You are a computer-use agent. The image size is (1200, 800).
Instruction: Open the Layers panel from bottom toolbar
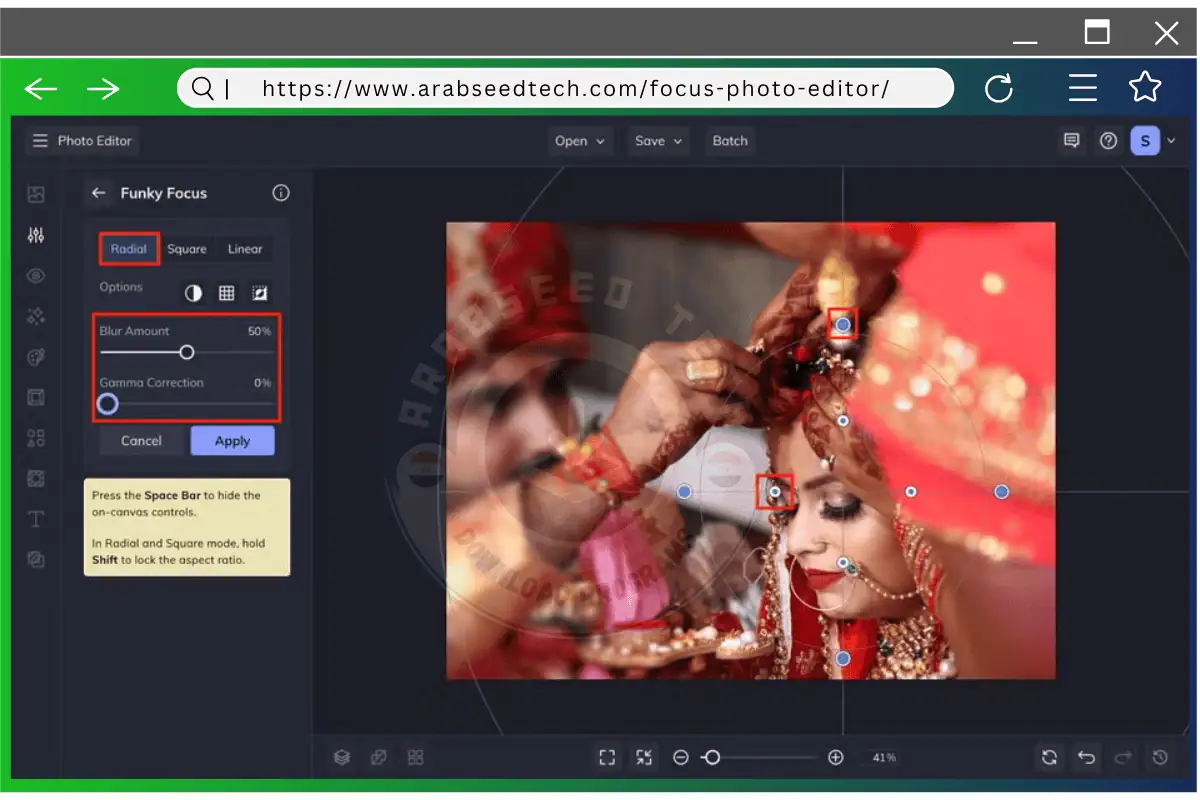point(341,757)
